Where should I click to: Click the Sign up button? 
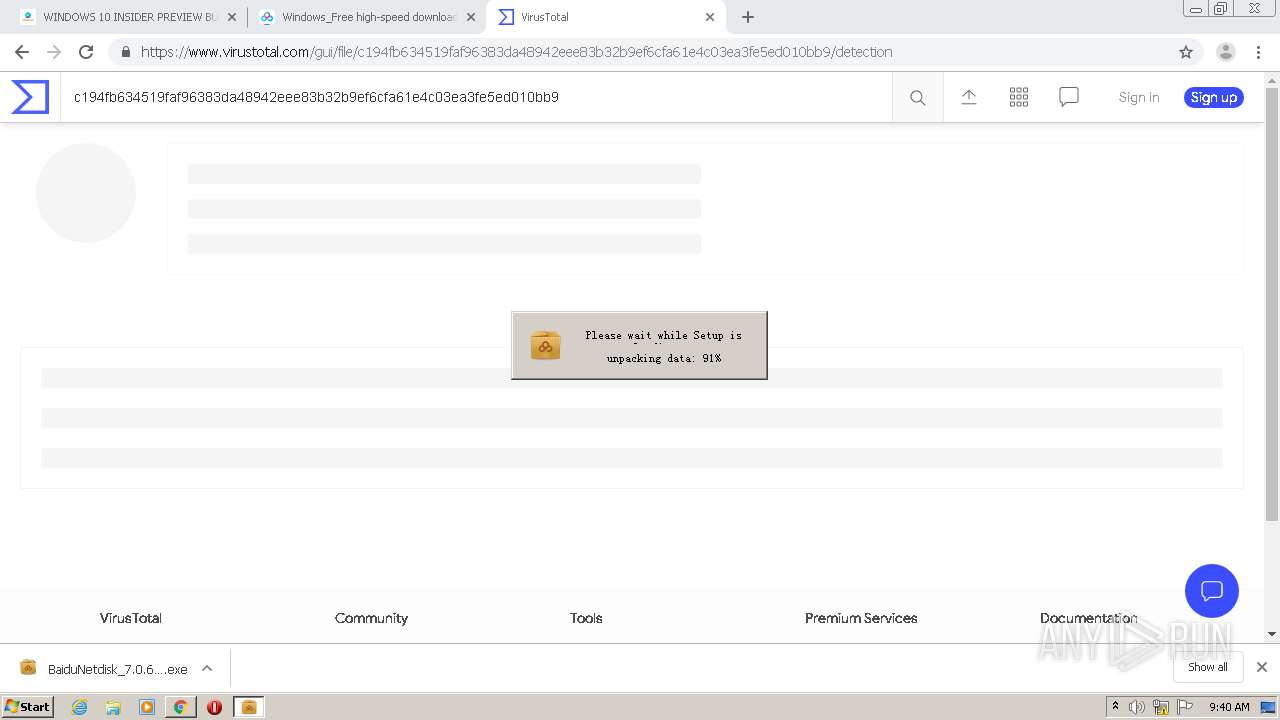coord(1214,97)
